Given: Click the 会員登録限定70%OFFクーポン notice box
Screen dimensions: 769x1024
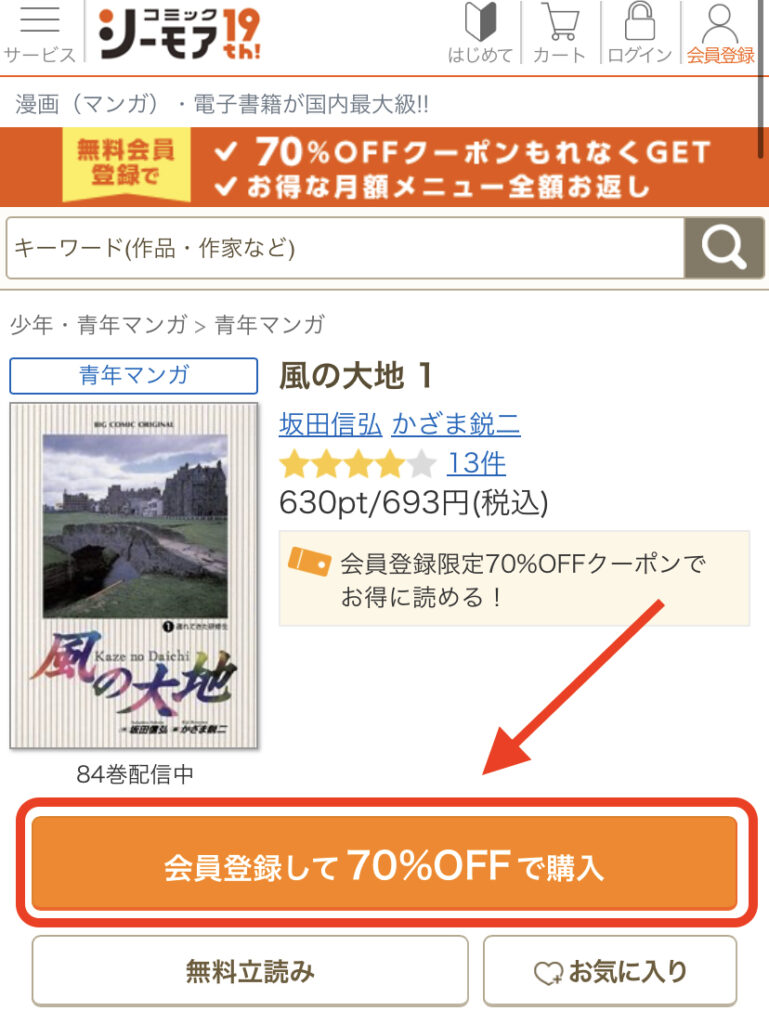Looking at the screenshot, I should point(514,579).
